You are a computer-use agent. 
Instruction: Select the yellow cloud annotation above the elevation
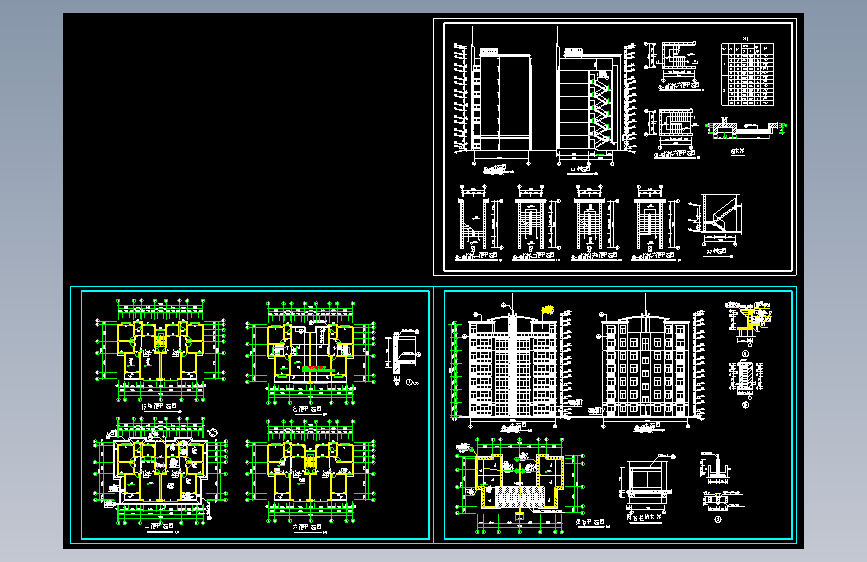(x=547, y=310)
